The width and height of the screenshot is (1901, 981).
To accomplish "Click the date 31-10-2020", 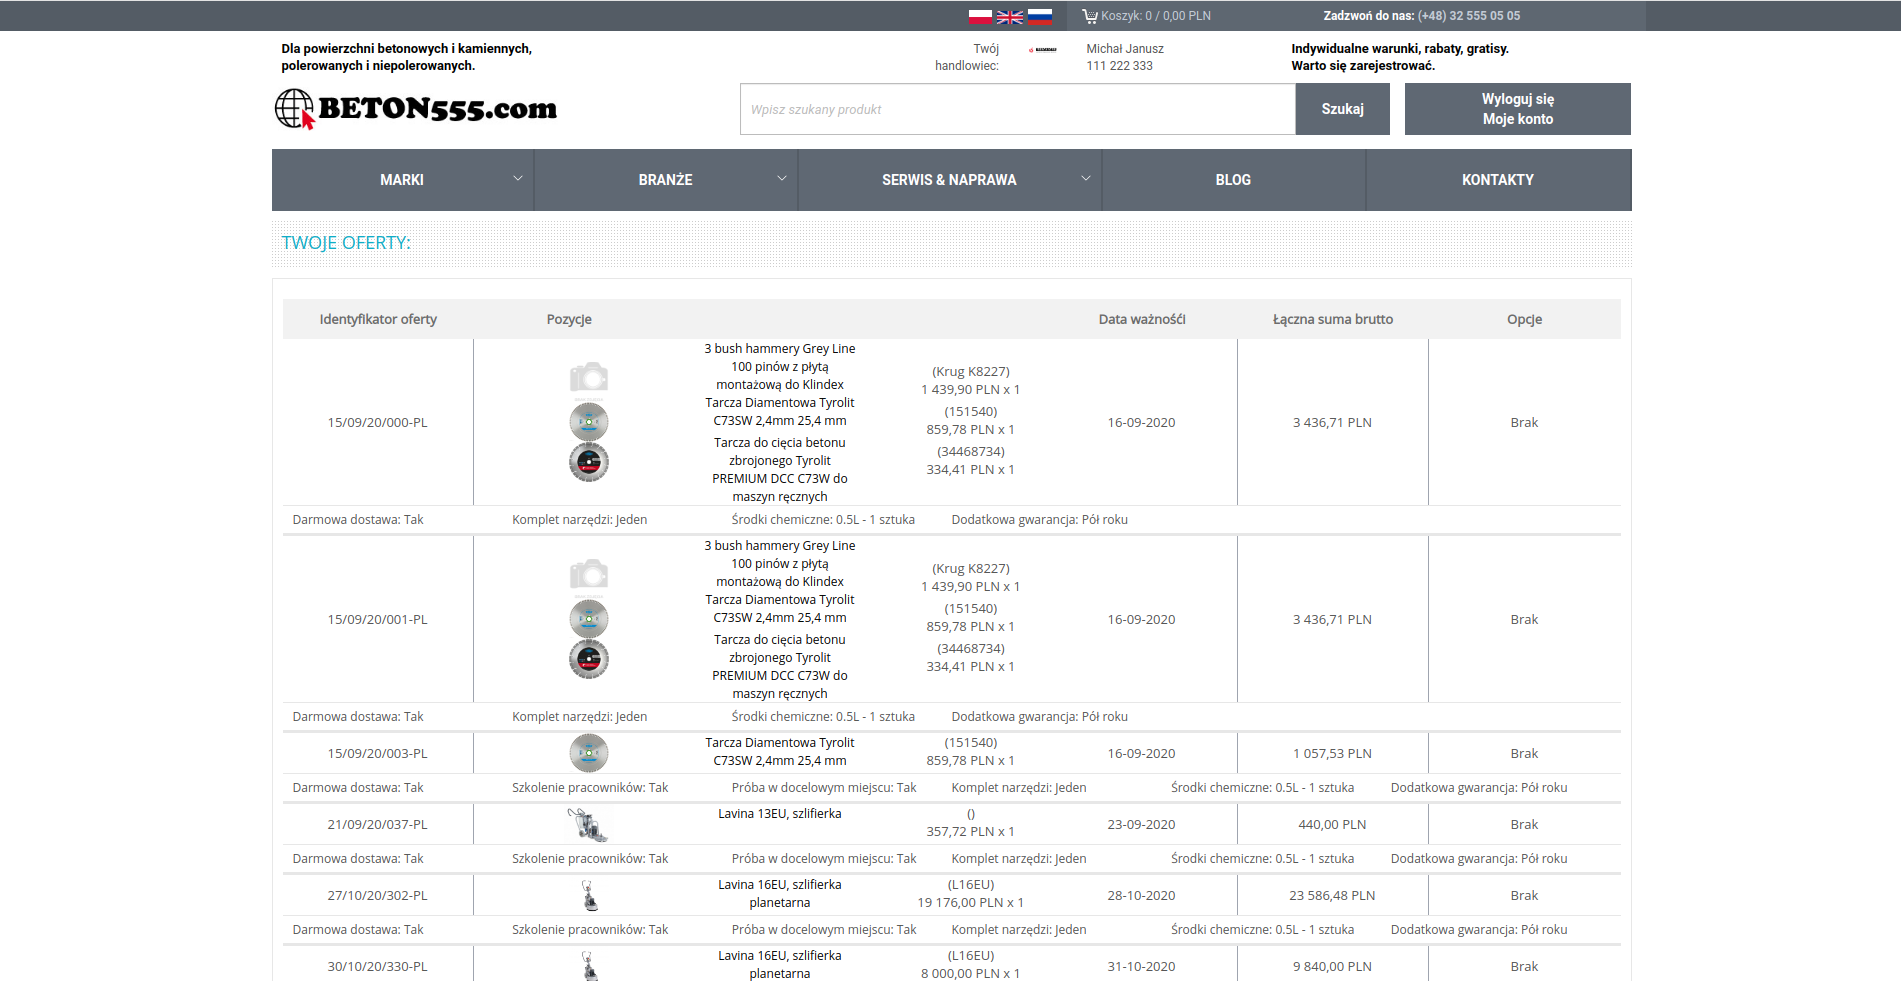I will [1141, 967].
